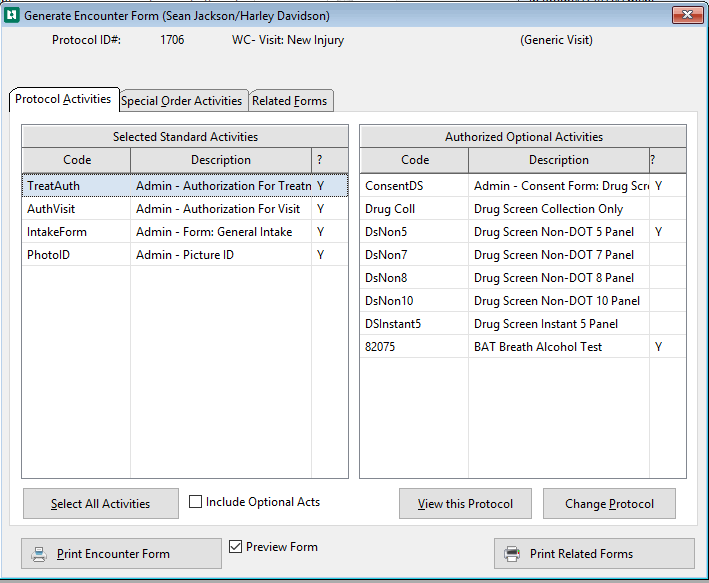709x583 pixels.
Task: Click 'Drug Screen Non-DOT 8 Panel' description
Action: point(554,278)
